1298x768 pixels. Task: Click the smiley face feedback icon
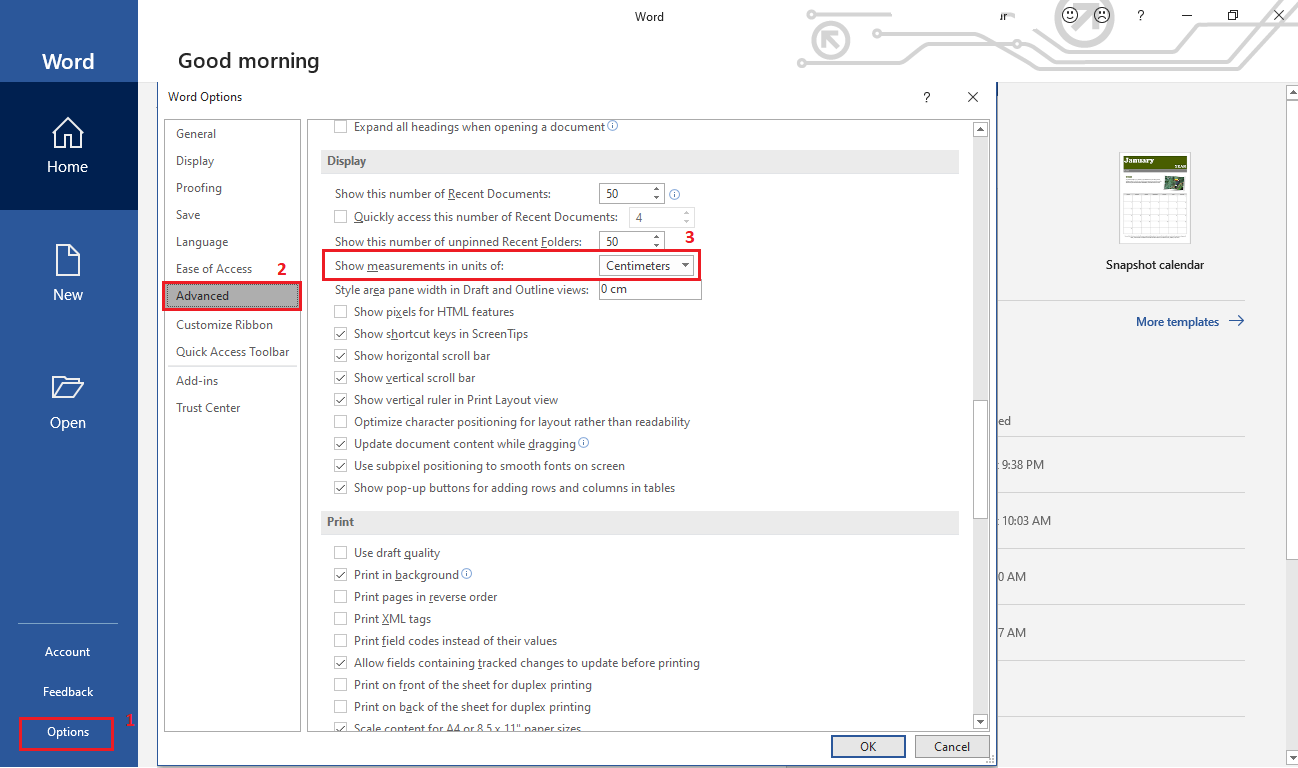[1070, 16]
